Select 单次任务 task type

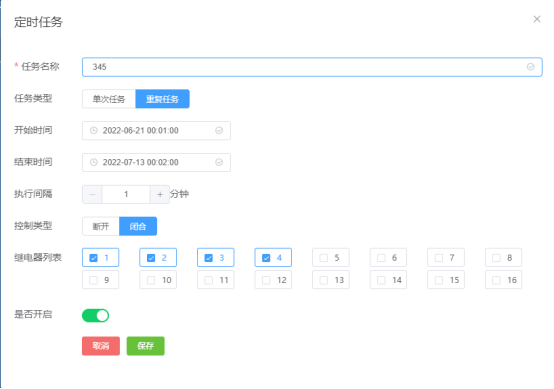point(109,99)
